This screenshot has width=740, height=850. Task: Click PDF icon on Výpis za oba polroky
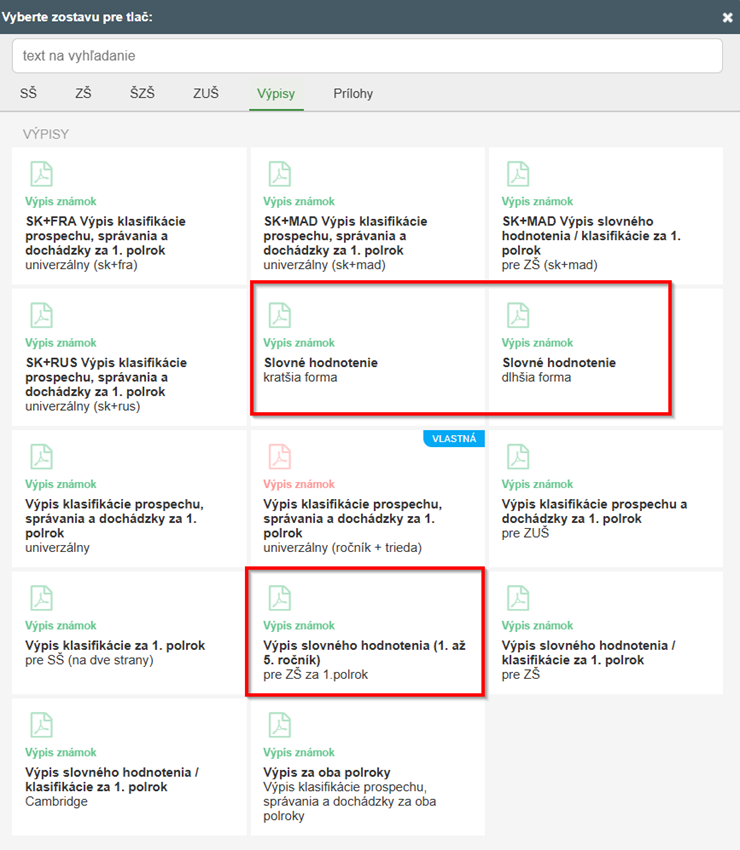click(x=279, y=725)
